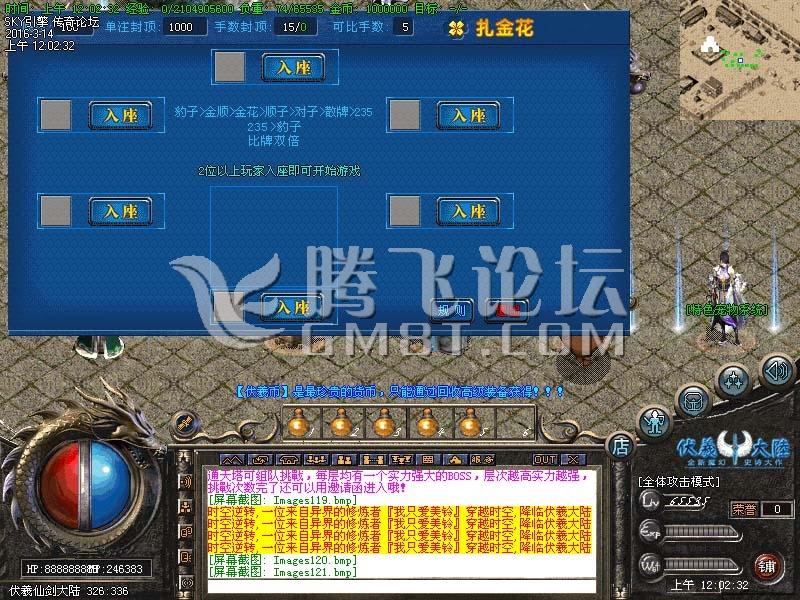Click the OUT button above chat
The height and width of the screenshot is (600, 800).
pyautogui.click(x=545, y=459)
